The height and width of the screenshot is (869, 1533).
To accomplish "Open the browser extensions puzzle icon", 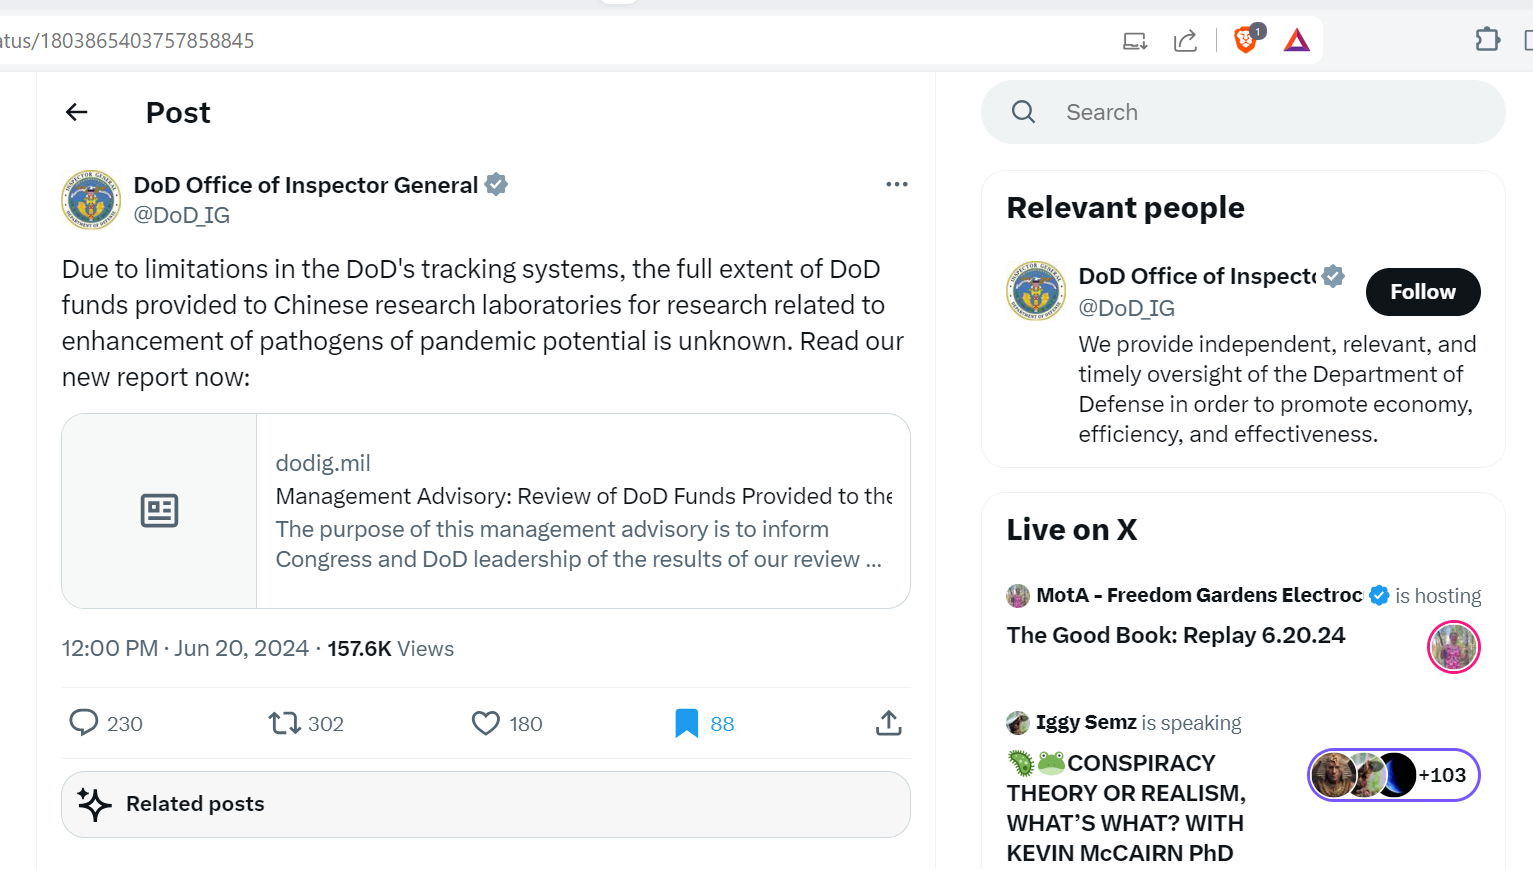I will (x=1488, y=39).
